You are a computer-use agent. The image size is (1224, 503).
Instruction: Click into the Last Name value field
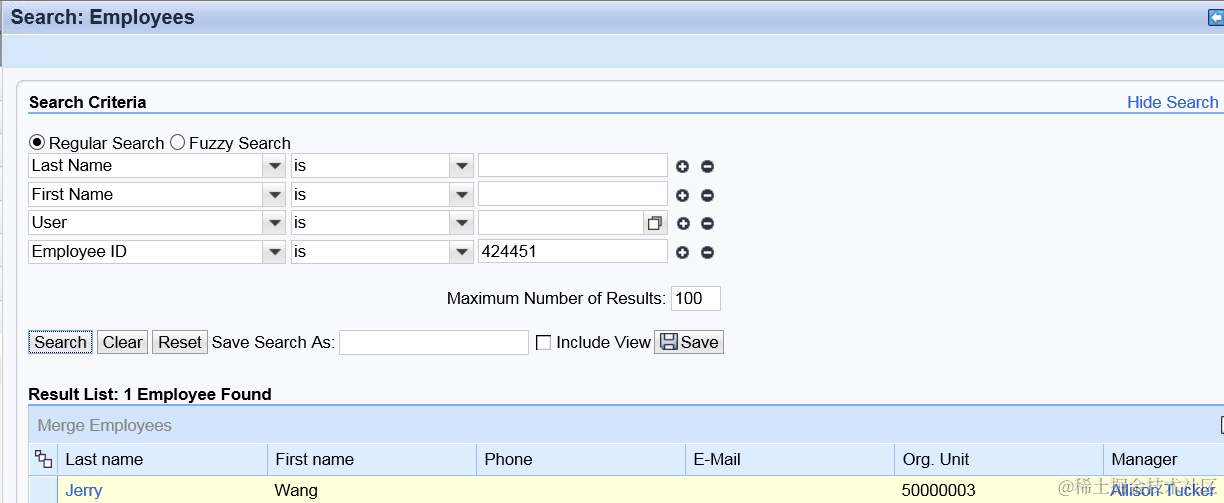[x=573, y=166]
